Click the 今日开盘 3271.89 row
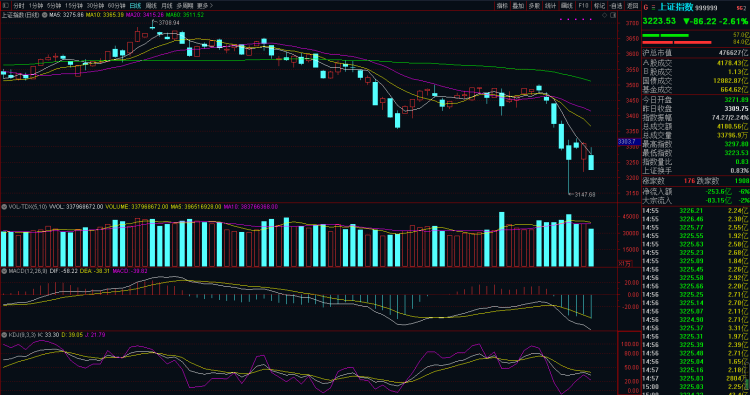The height and width of the screenshot is (395, 750). tap(695, 100)
